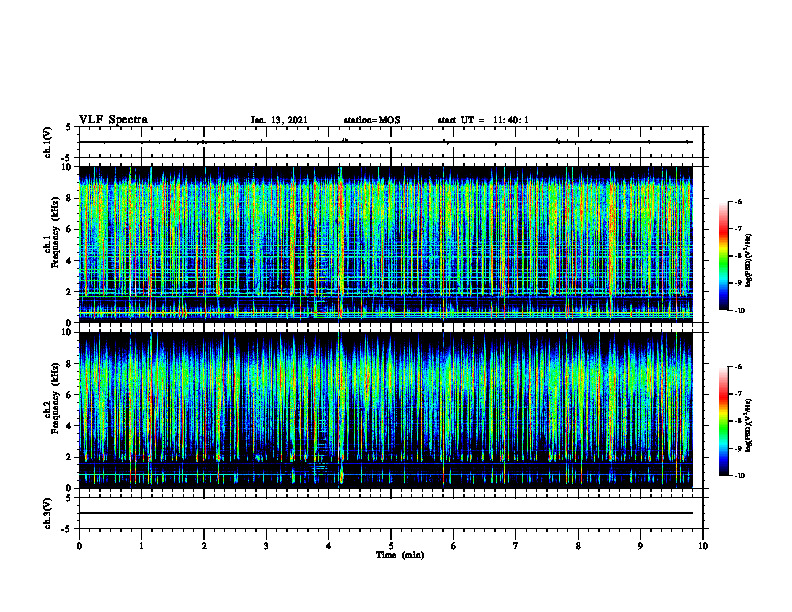Click the ch.2 "Frequency (kHz)" axis label
792x612 pixels.
click(55, 398)
